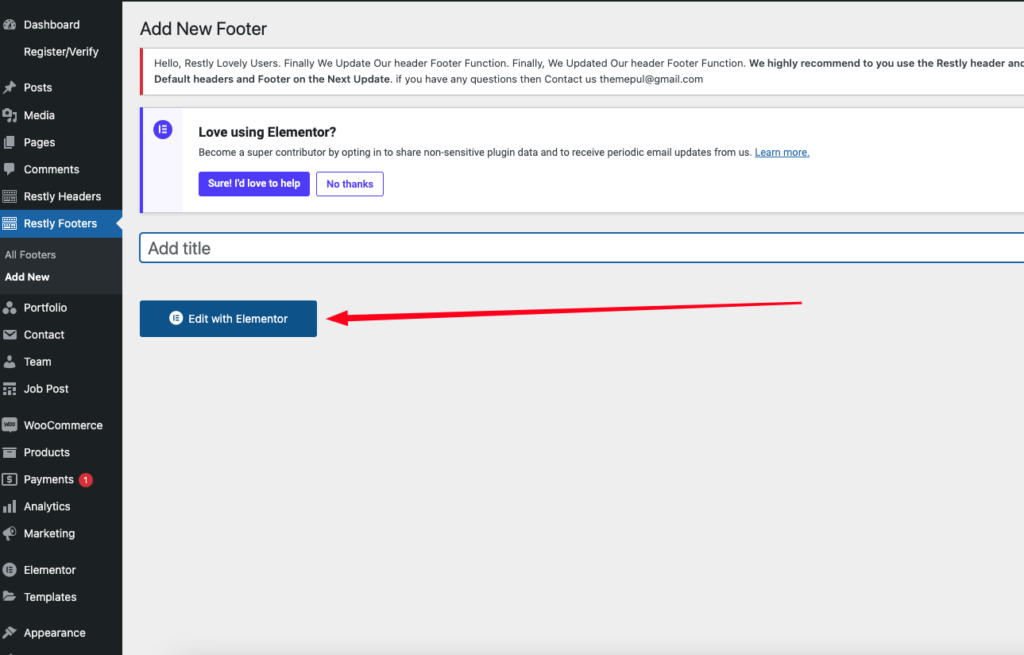Screen dimensions: 1024x655
Task: Click the Dashboard gauge icon
Action: pyautogui.click(x=9, y=24)
